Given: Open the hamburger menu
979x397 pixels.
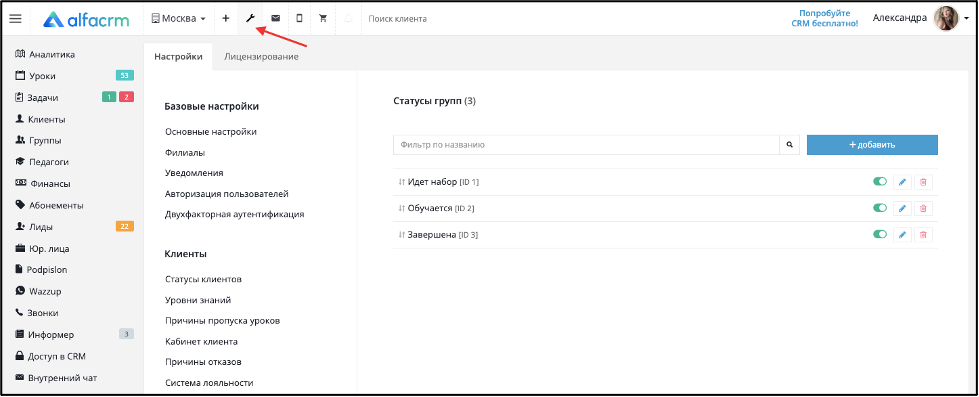Looking at the screenshot, I should tap(15, 19).
